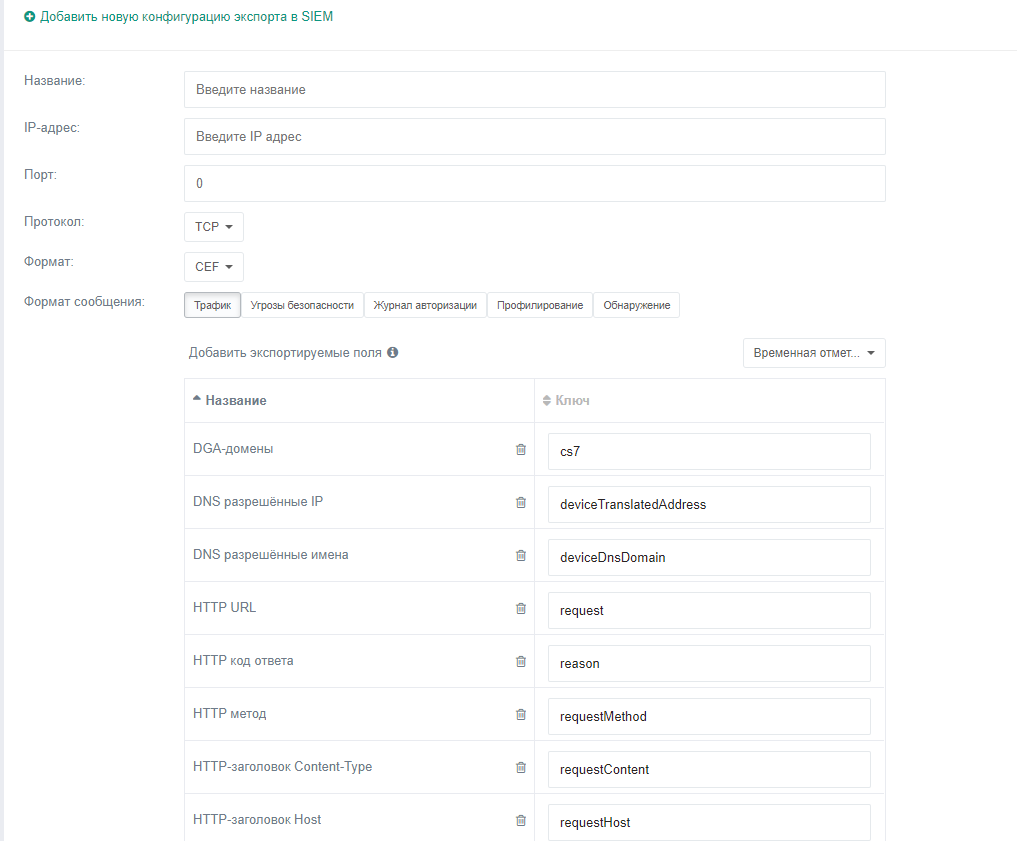This screenshot has height=841, width=1017.
Task: Delete the DNS разрешённые имена row
Action: tap(520, 556)
